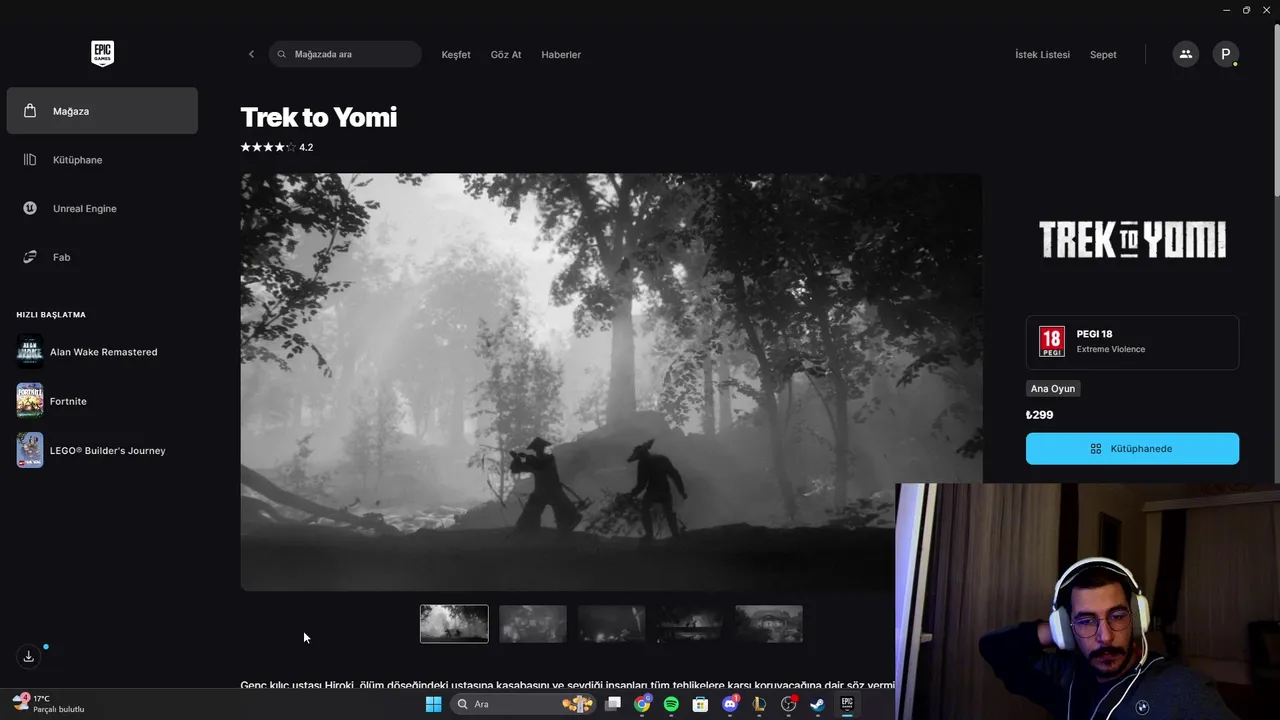Click the taskbar Ara search box
The image size is (1280, 720).
tap(523, 704)
